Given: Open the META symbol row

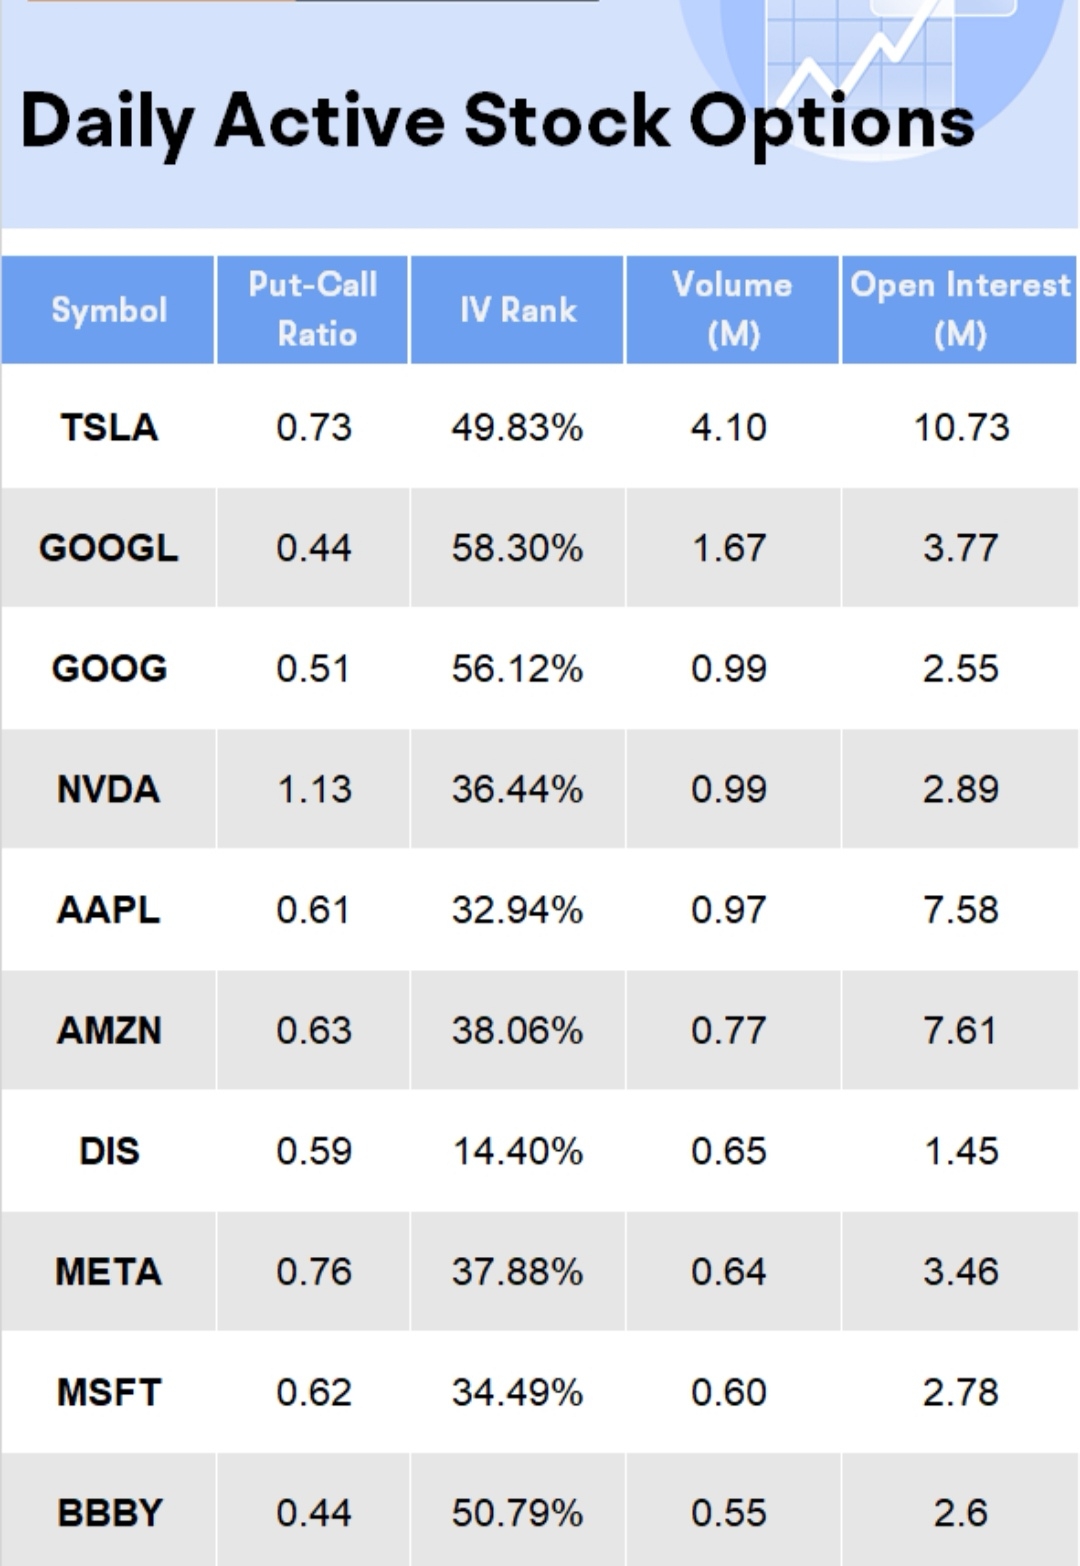Looking at the screenshot, I should pos(109,1272).
